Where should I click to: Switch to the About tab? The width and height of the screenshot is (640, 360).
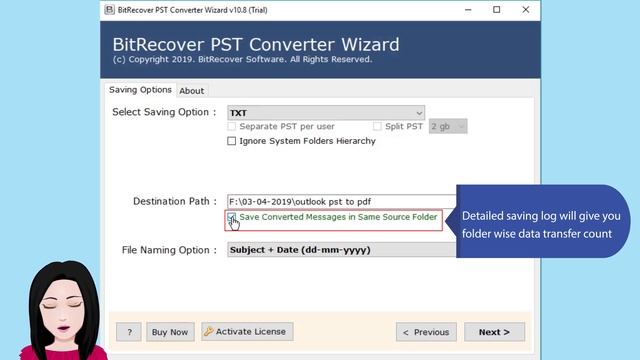pyautogui.click(x=191, y=91)
